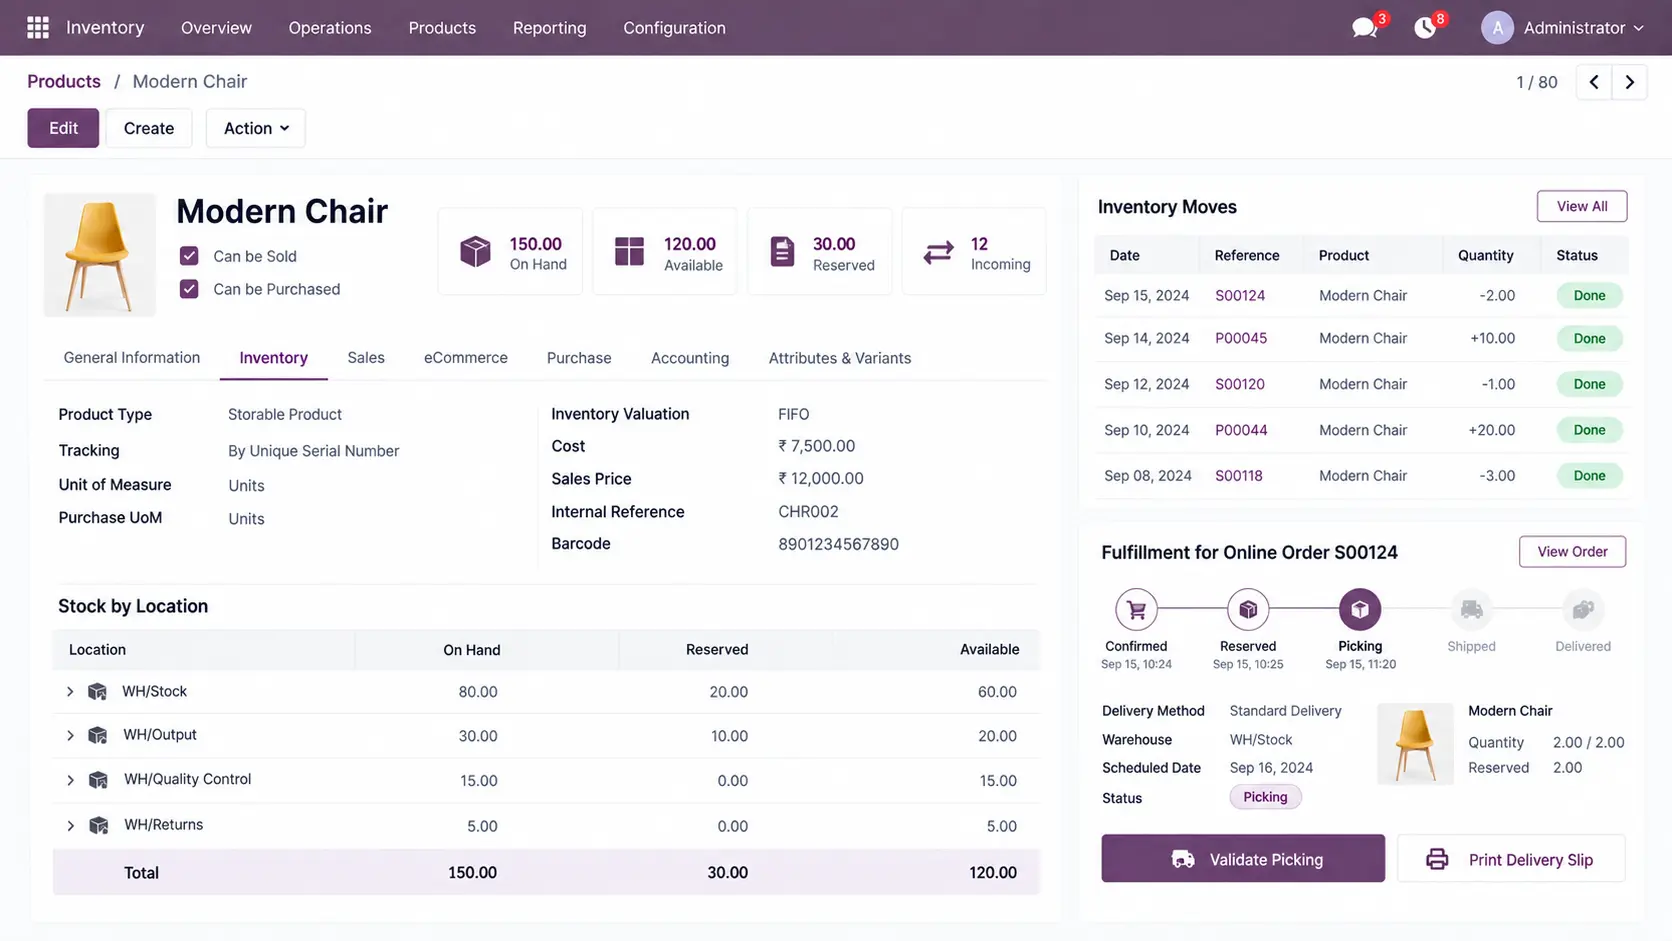Click the Incoming arrows icon
Screen dimensions: 1672x941
pyautogui.click(x=938, y=253)
